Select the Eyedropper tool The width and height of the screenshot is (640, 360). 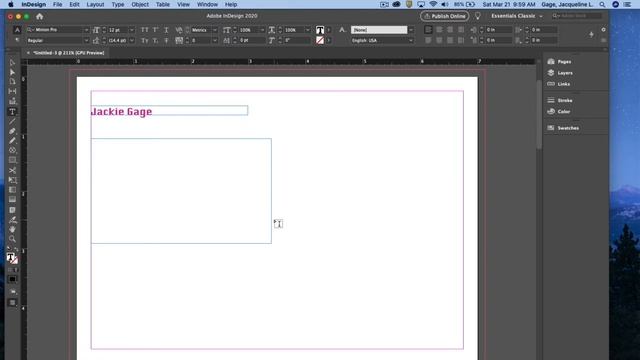pyautogui.click(x=12, y=220)
